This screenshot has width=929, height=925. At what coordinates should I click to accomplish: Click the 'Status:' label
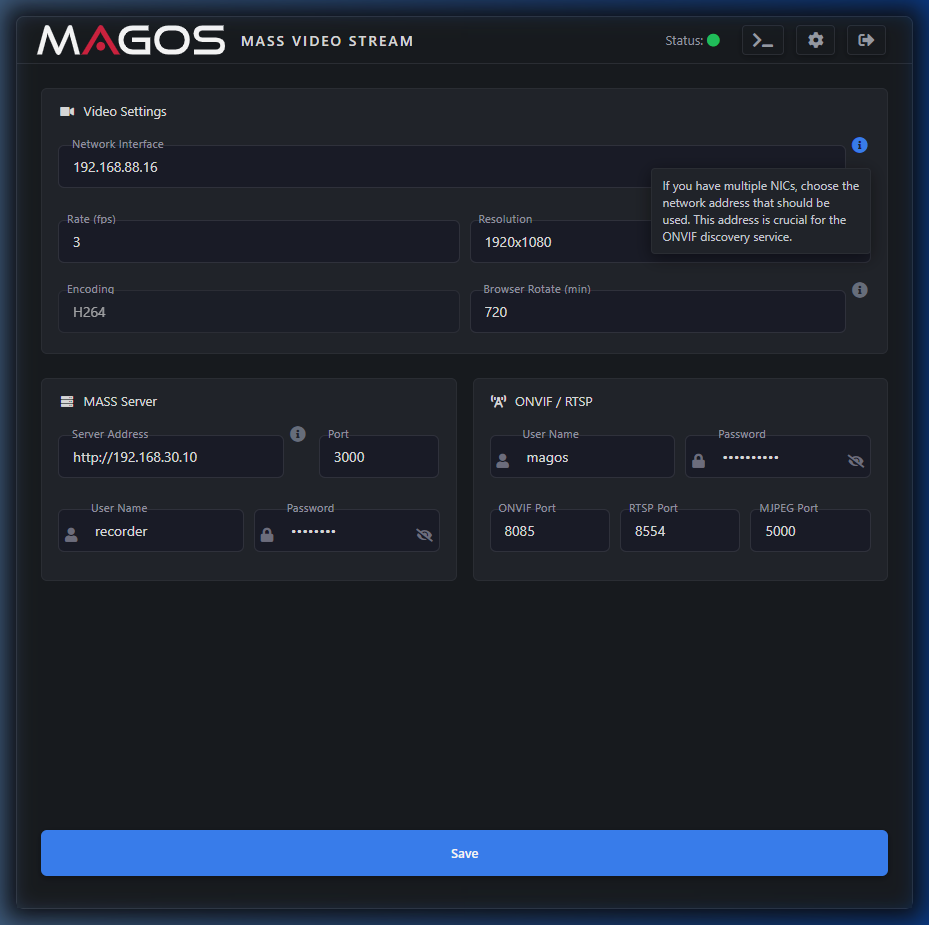pyautogui.click(x=684, y=40)
